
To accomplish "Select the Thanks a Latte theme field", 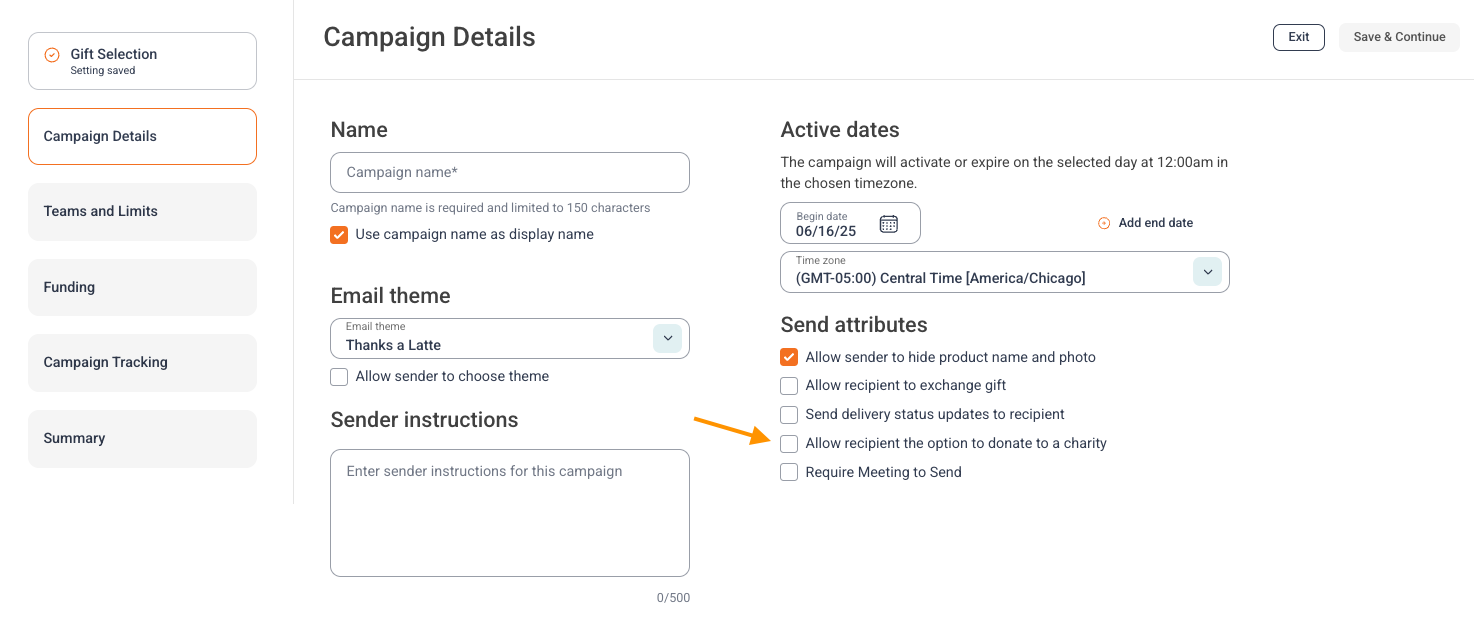I will tap(510, 338).
